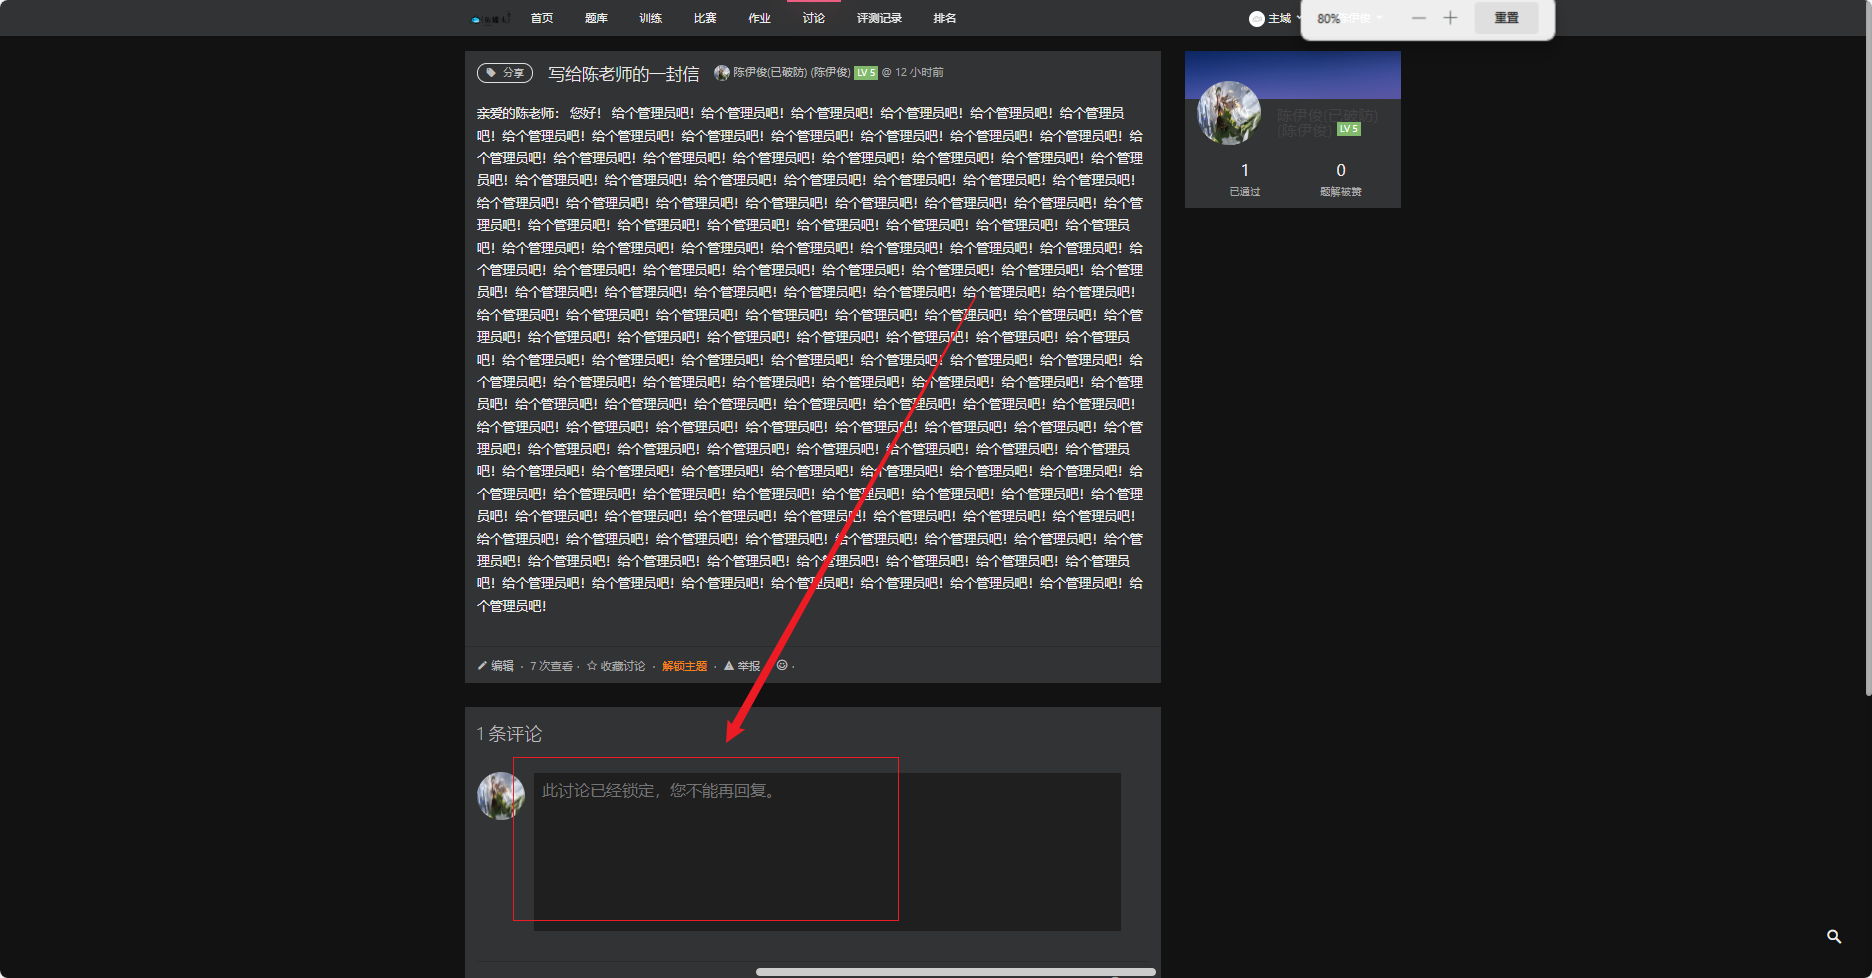Click the 分享 tag label
This screenshot has width=1872, height=978.
point(505,73)
